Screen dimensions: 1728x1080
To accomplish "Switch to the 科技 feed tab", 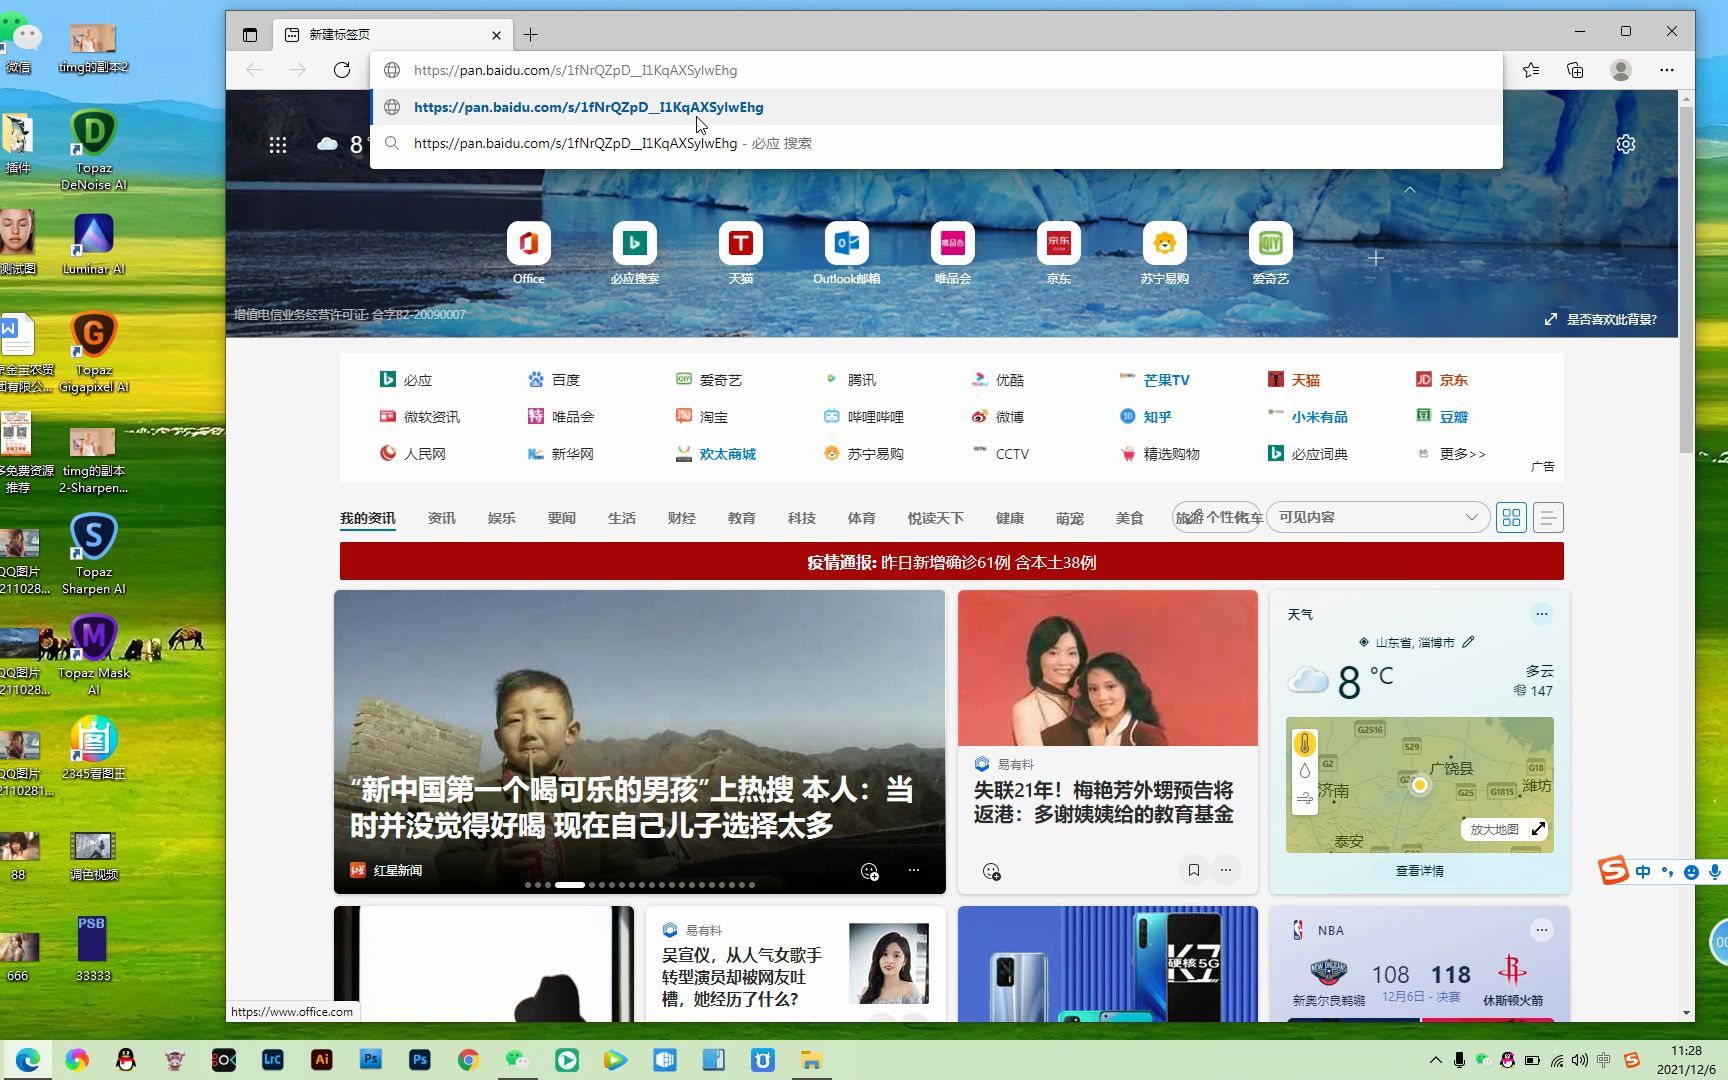I will click(x=801, y=518).
